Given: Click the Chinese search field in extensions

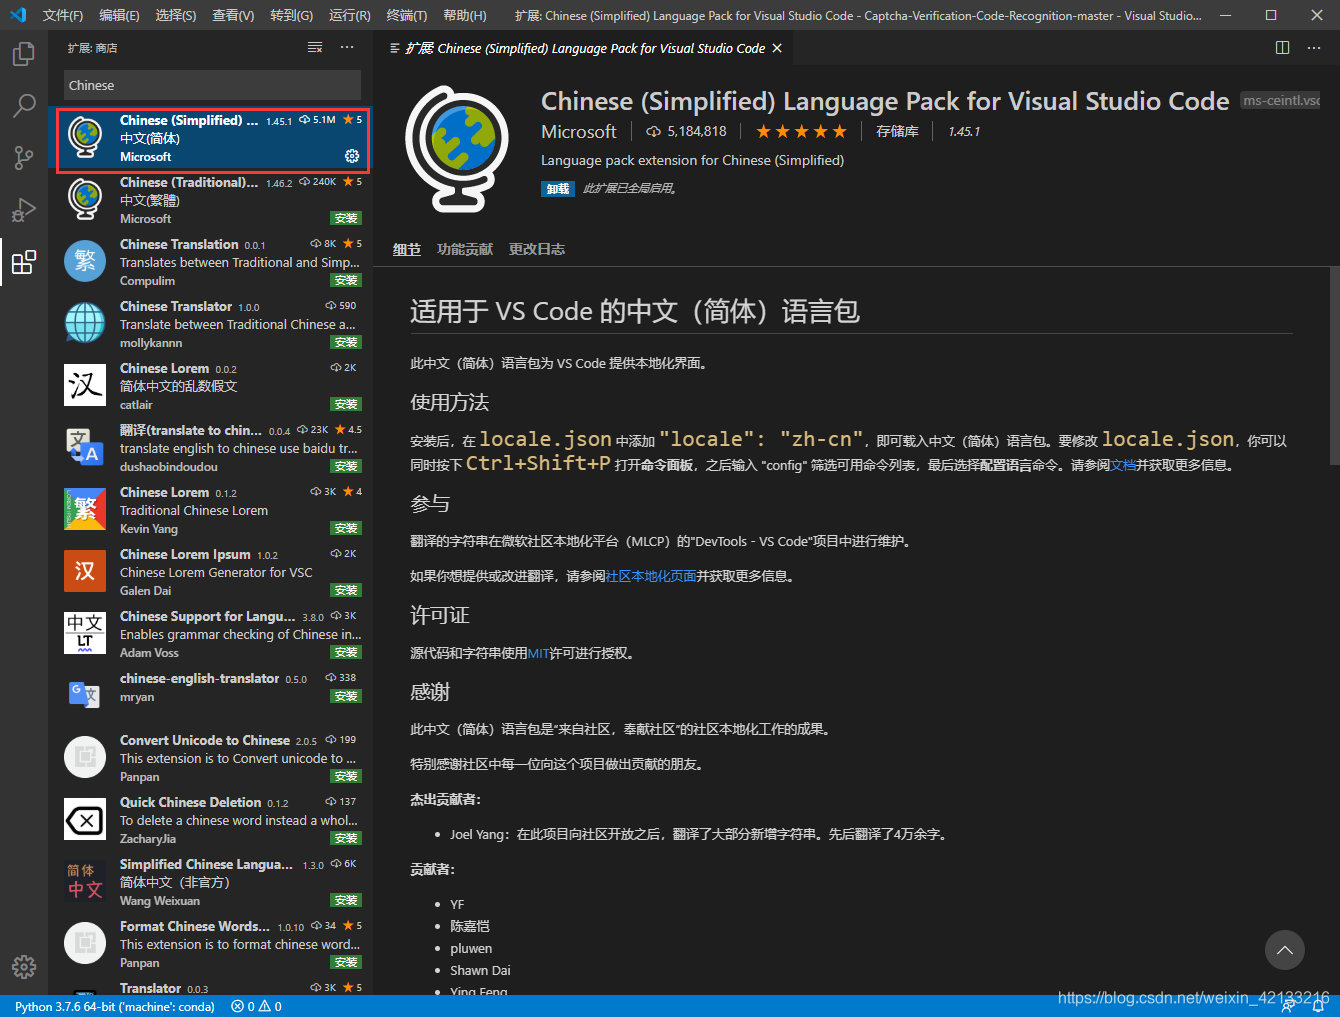Looking at the screenshot, I should (212, 85).
